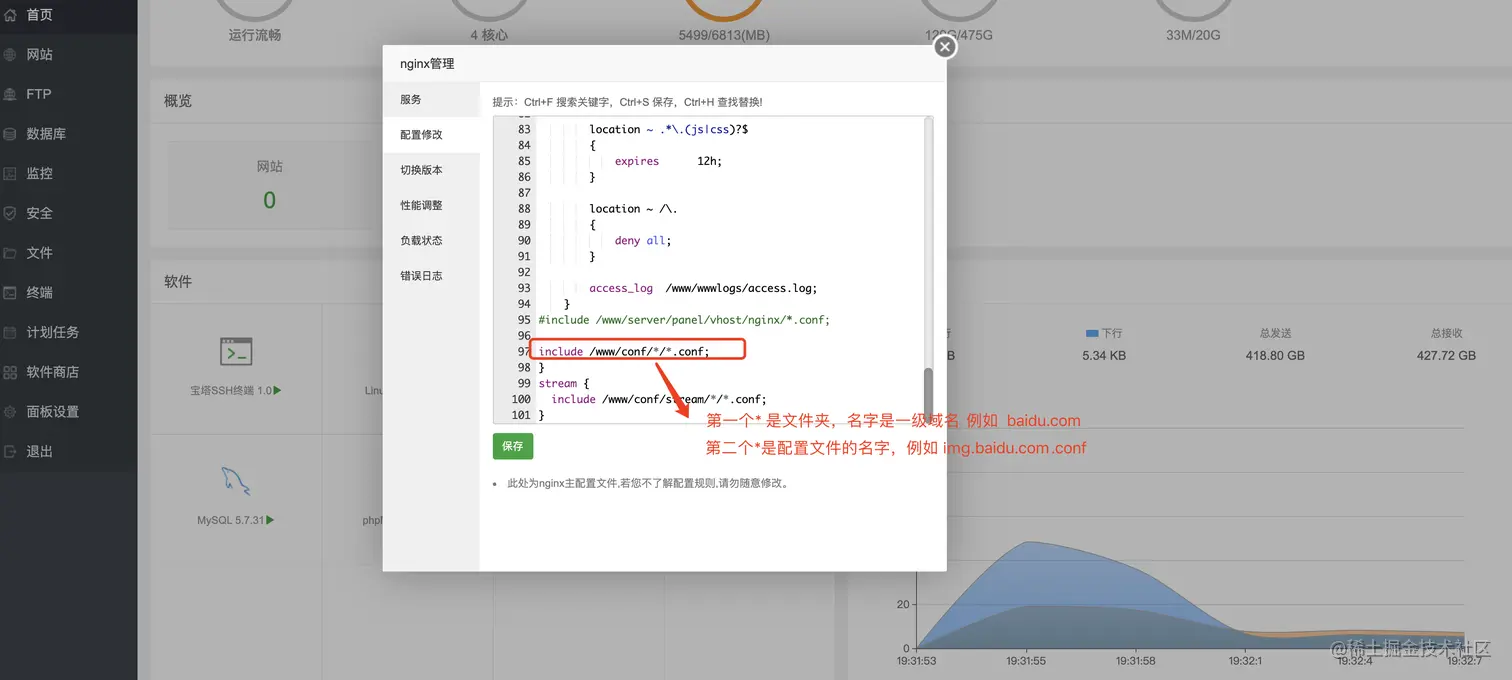The height and width of the screenshot is (680, 1512).
Task: Open the 服务 tab in nginx管理
Action: pyautogui.click(x=431, y=100)
